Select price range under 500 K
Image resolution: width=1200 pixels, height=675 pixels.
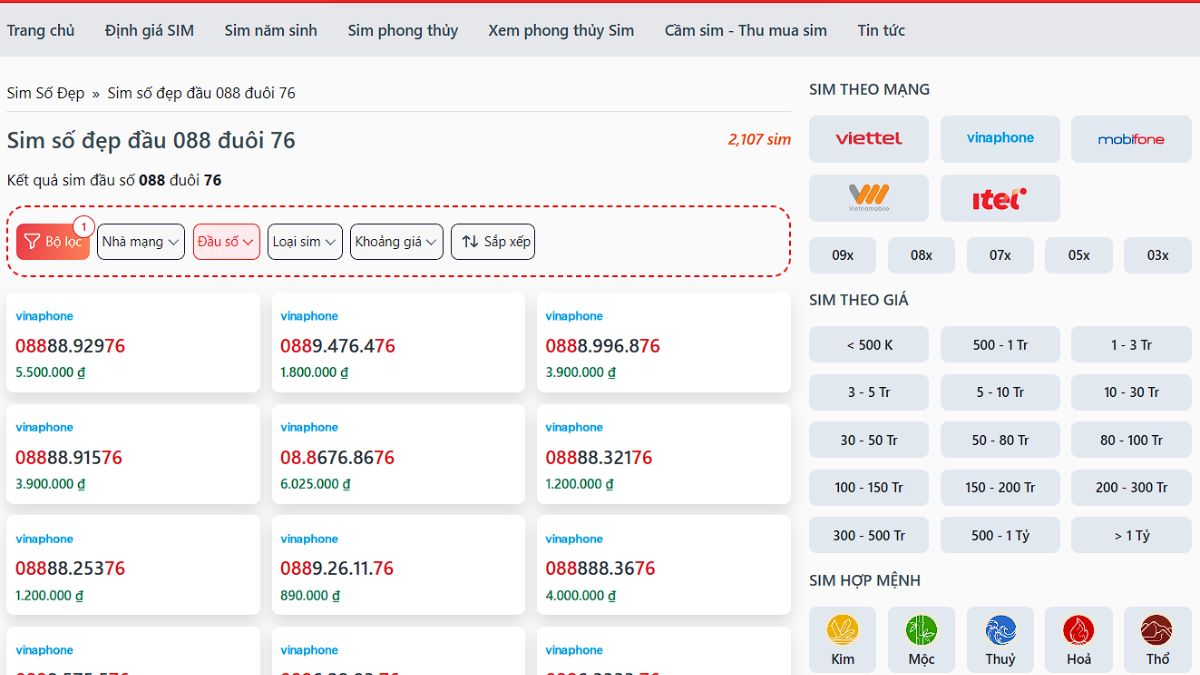point(869,345)
